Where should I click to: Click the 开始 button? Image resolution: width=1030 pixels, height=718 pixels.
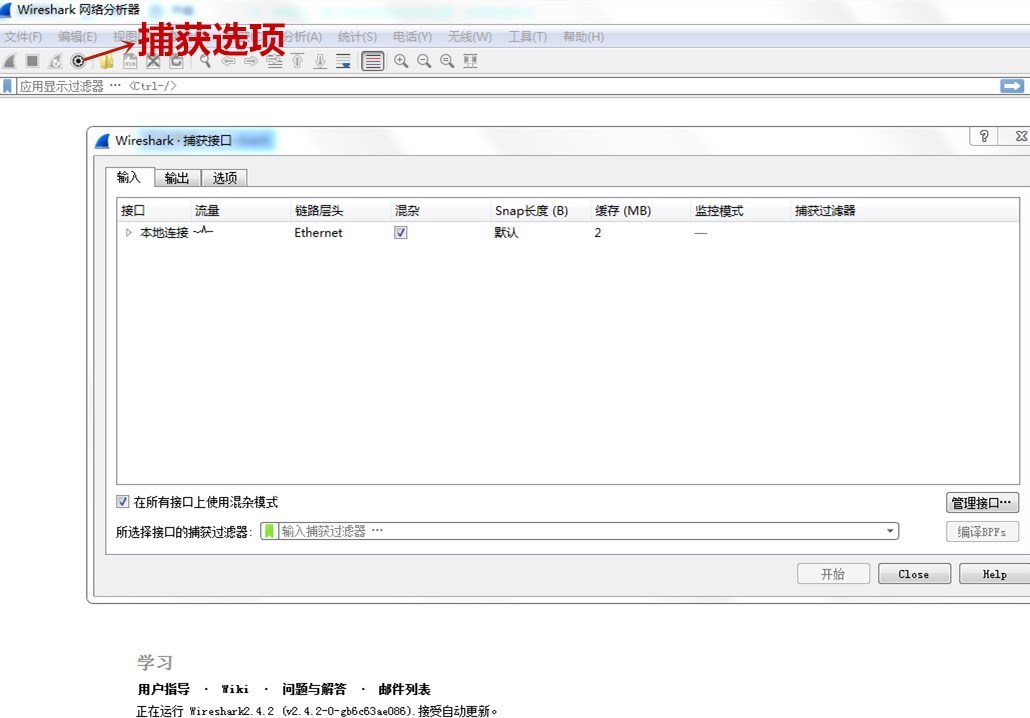(833, 574)
